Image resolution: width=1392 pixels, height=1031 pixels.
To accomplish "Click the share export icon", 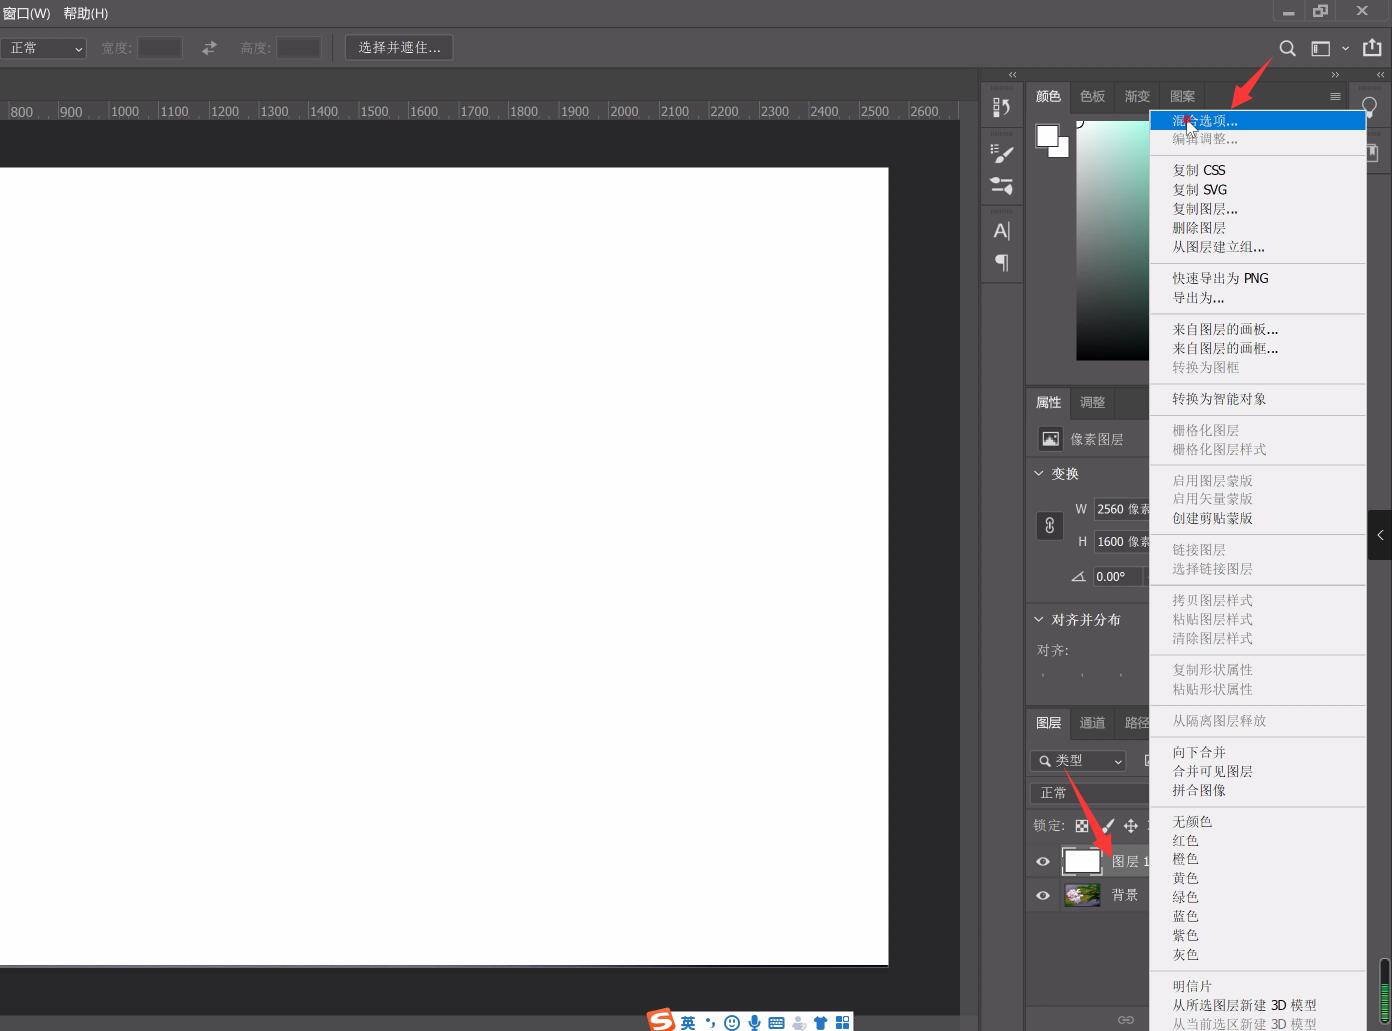I will click(1372, 47).
